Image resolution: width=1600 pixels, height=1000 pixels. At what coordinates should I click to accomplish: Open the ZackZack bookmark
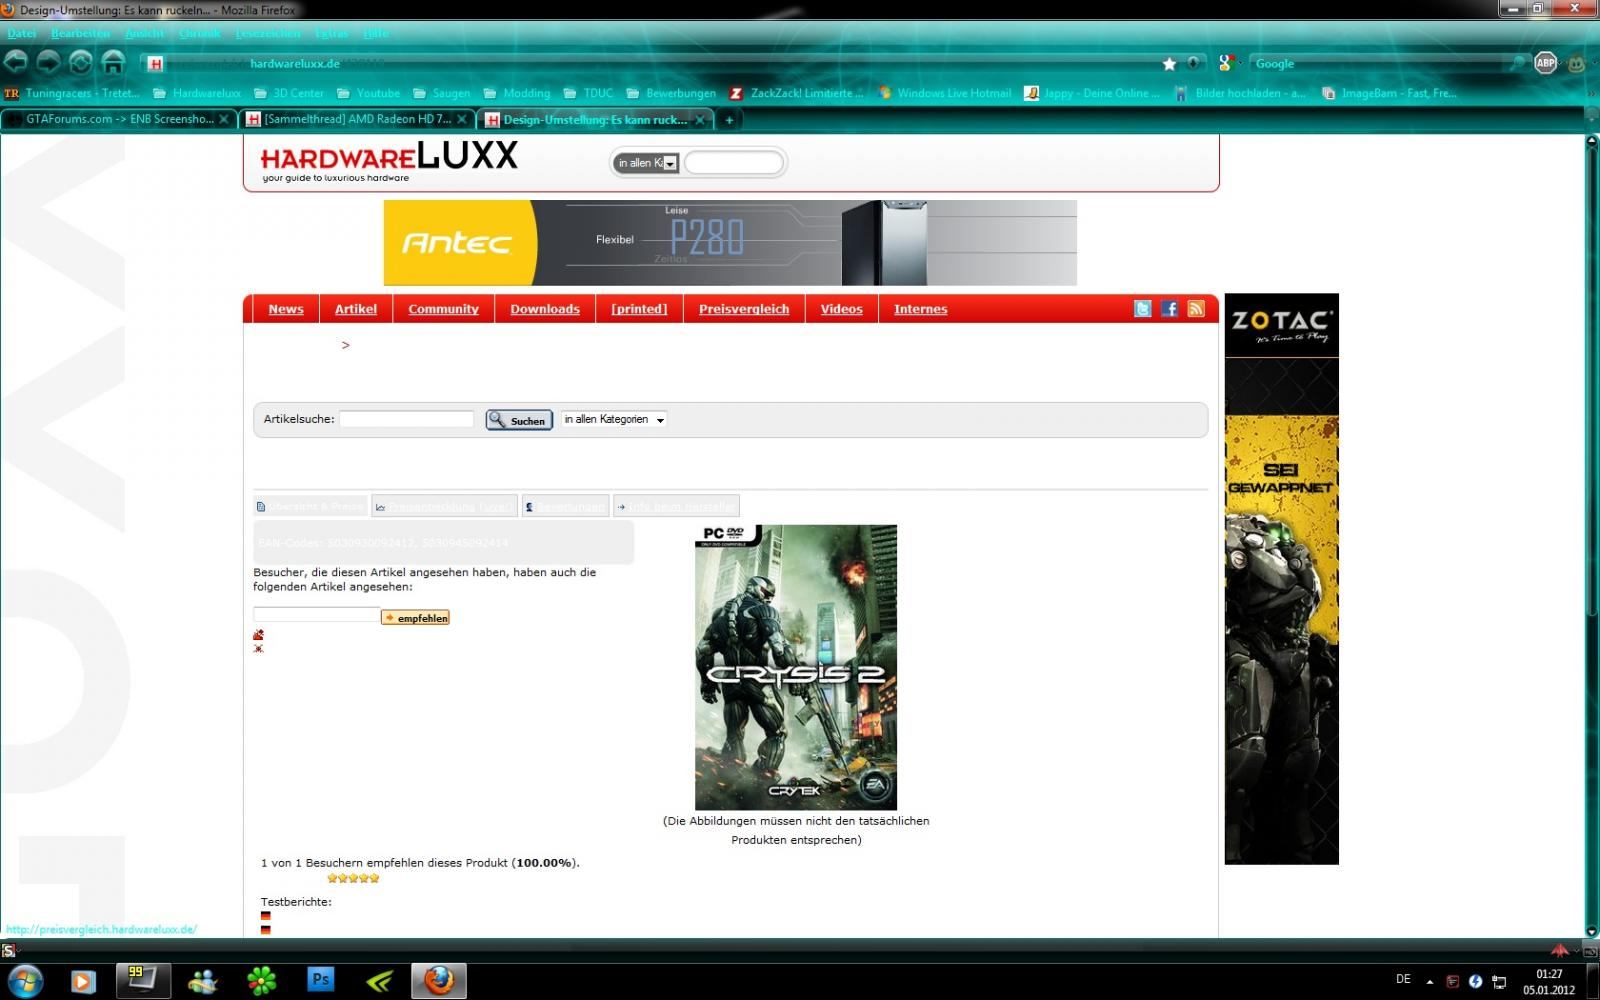pyautogui.click(x=796, y=93)
